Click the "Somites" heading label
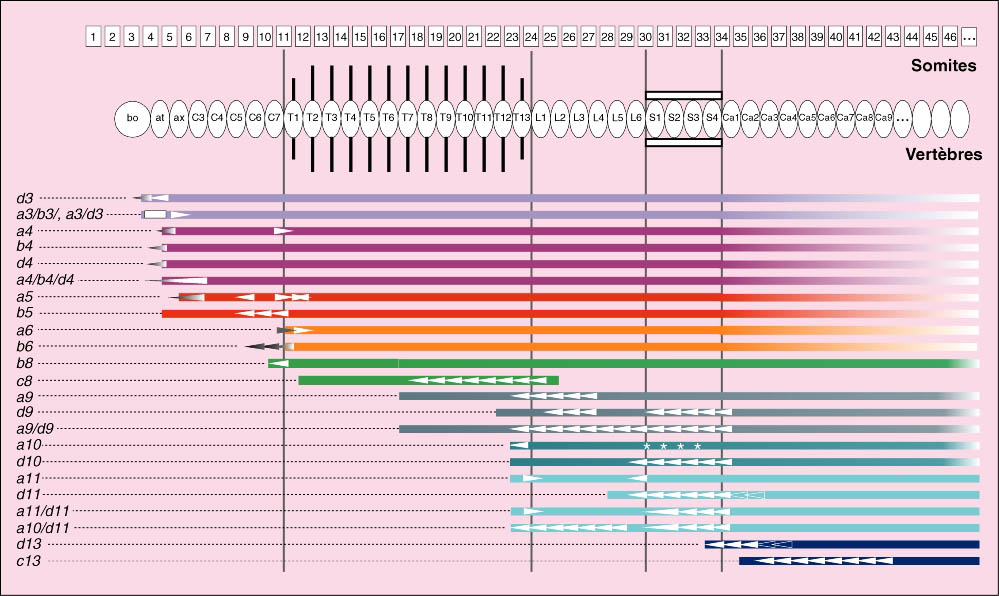Image resolution: width=999 pixels, height=596 pixels. [x=946, y=66]
